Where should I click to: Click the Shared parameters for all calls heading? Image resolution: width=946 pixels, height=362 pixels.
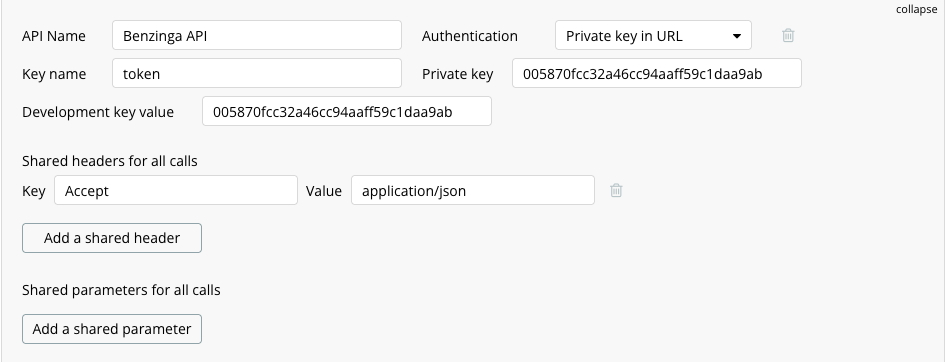(x=121, y=290)
